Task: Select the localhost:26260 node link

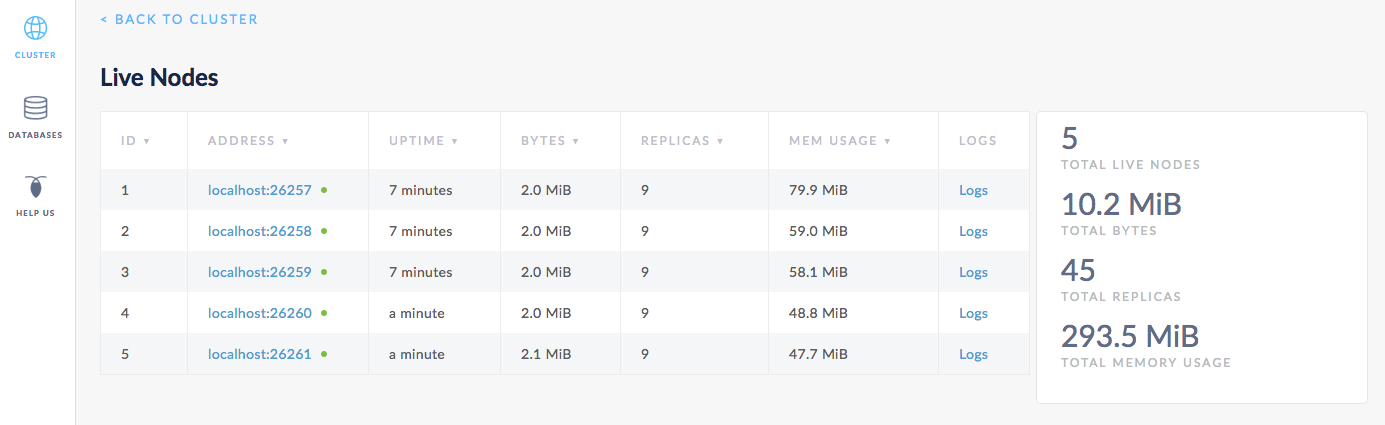Action: pos(259,313)
